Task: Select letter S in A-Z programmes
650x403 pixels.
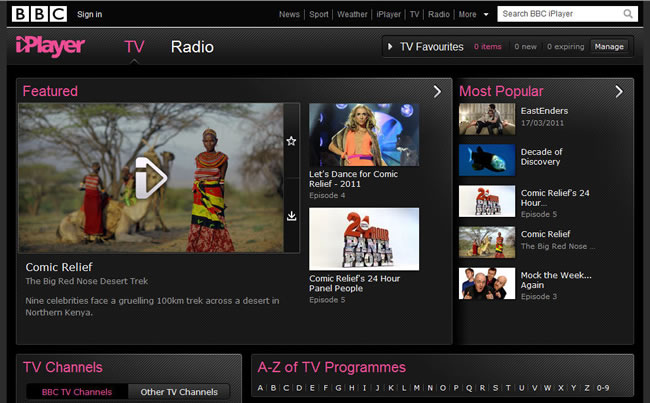Action: (x=495, y=388)
